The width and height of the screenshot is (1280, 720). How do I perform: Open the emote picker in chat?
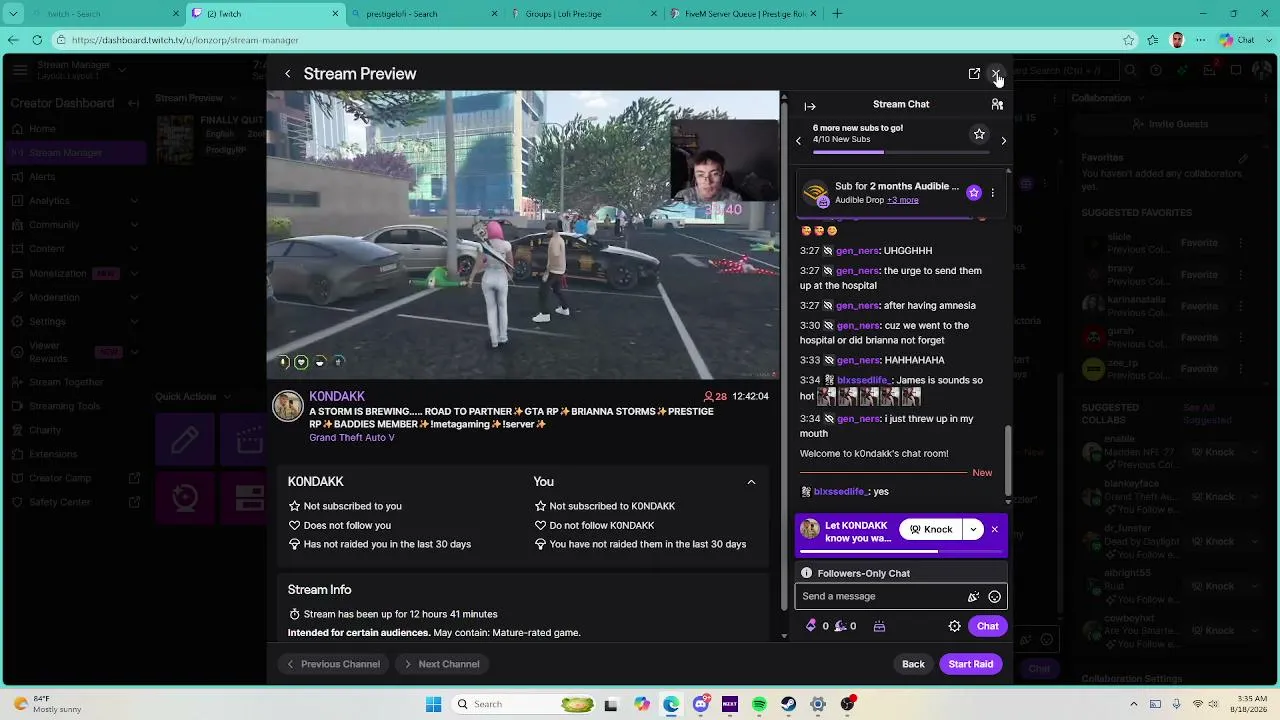tap(994, 597)
